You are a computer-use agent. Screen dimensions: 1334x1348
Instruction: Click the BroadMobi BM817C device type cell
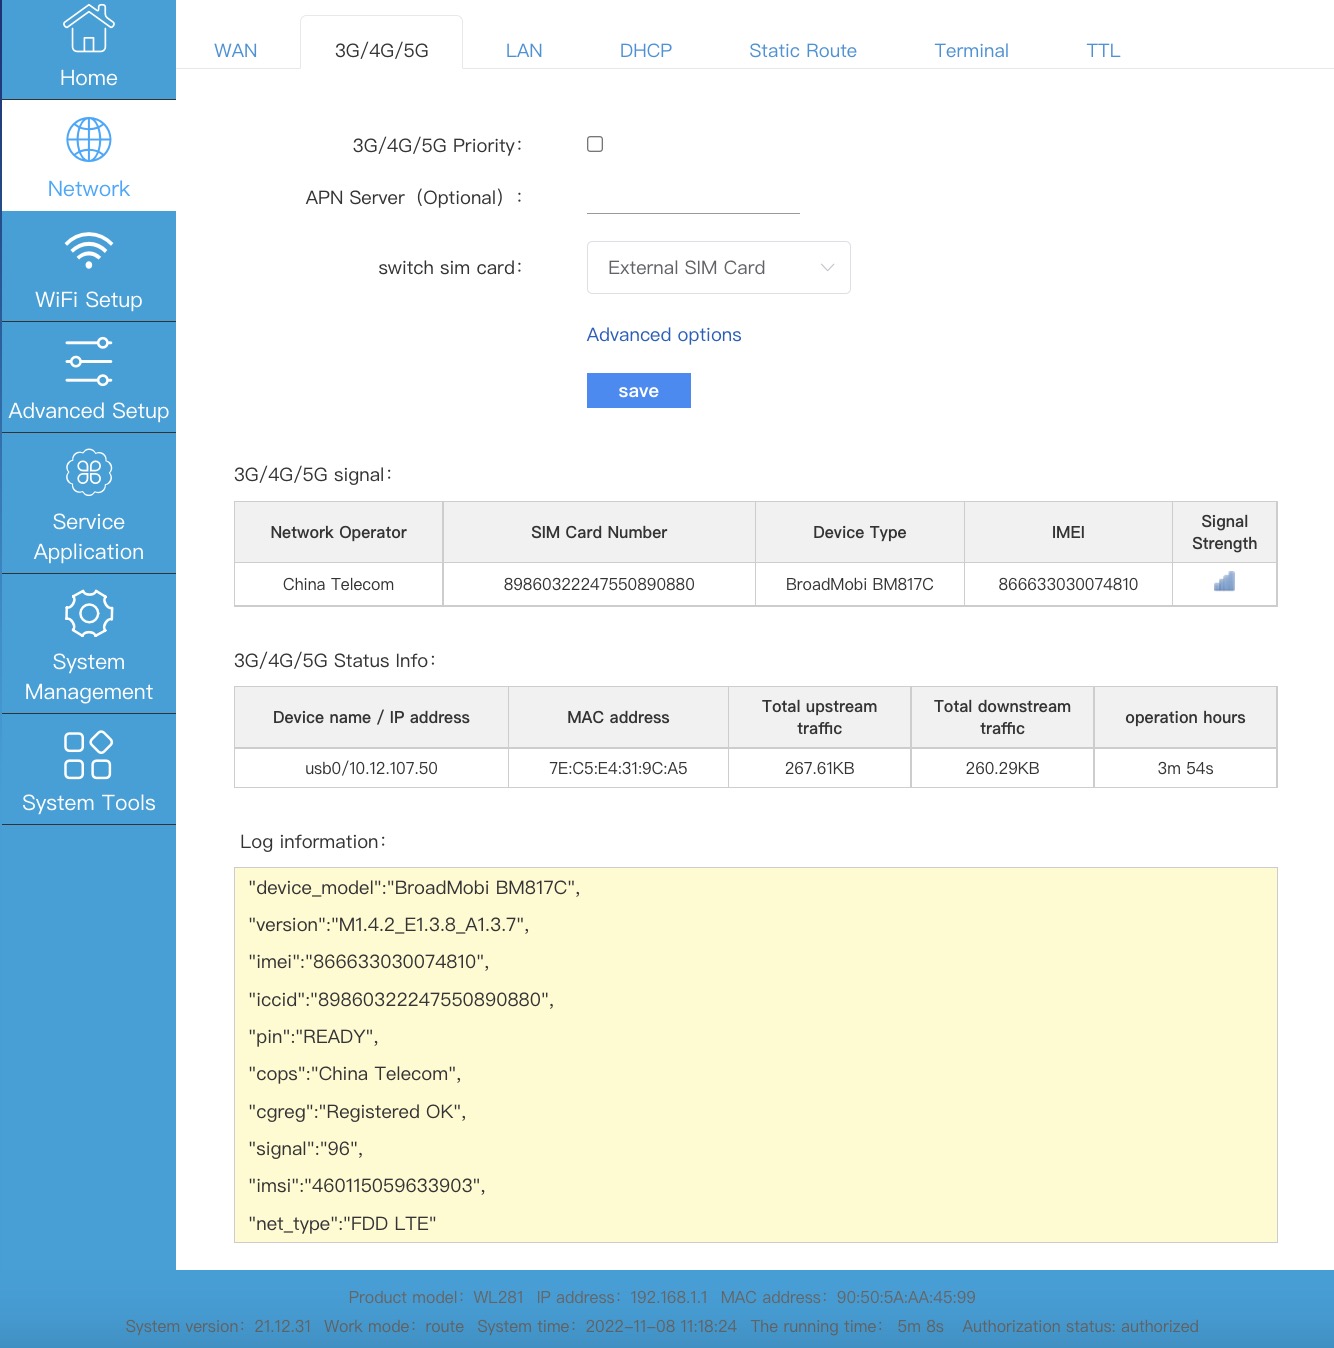click(860, 584)
